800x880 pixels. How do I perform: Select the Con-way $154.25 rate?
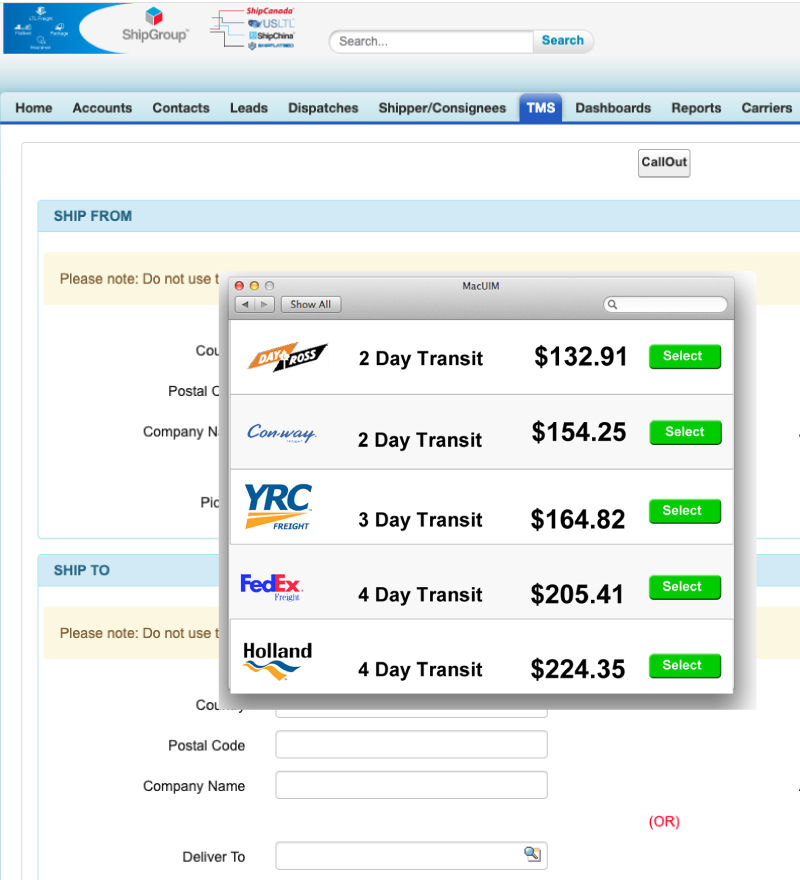click(x=685, y=432)
